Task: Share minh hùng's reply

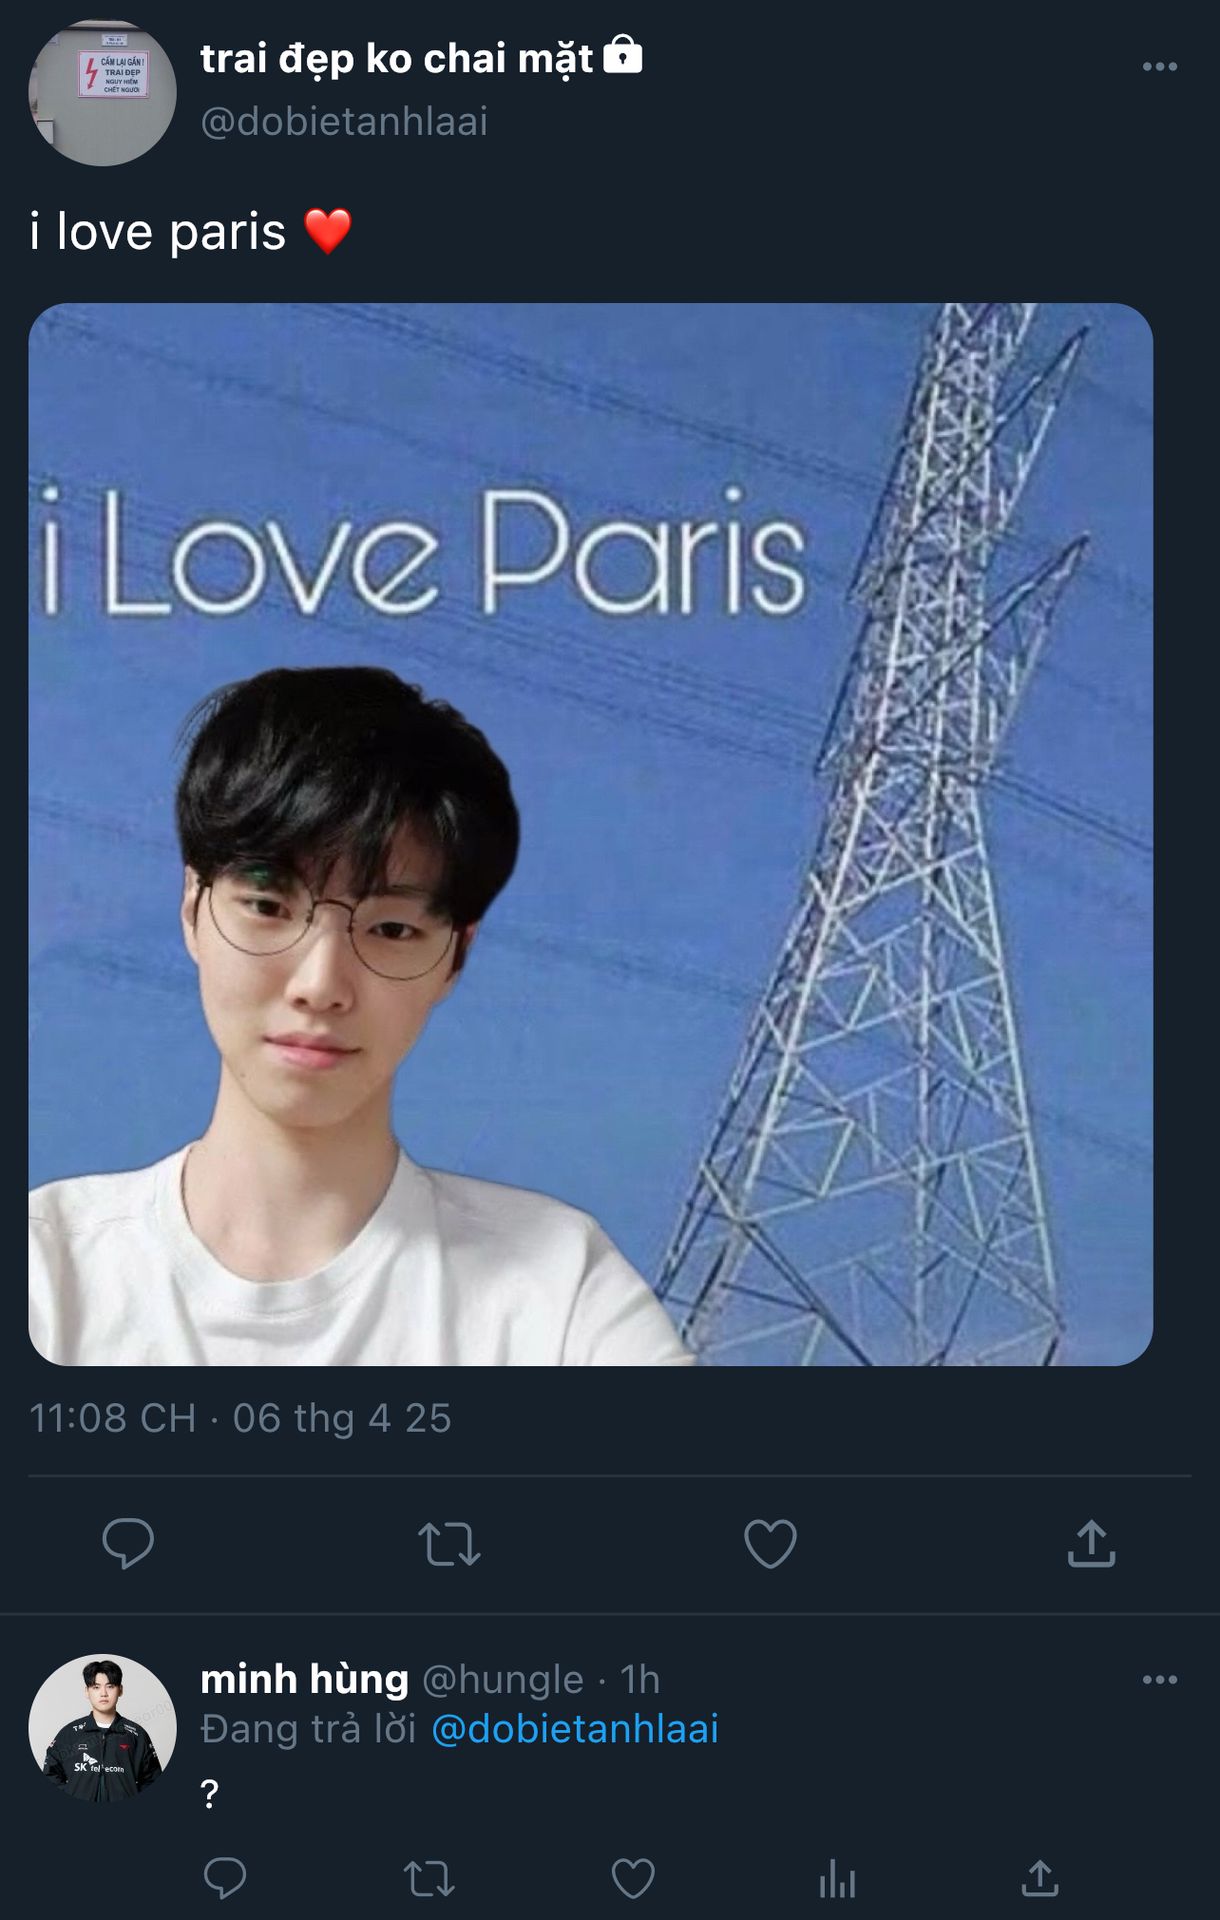Action: pos(1040,1879)
